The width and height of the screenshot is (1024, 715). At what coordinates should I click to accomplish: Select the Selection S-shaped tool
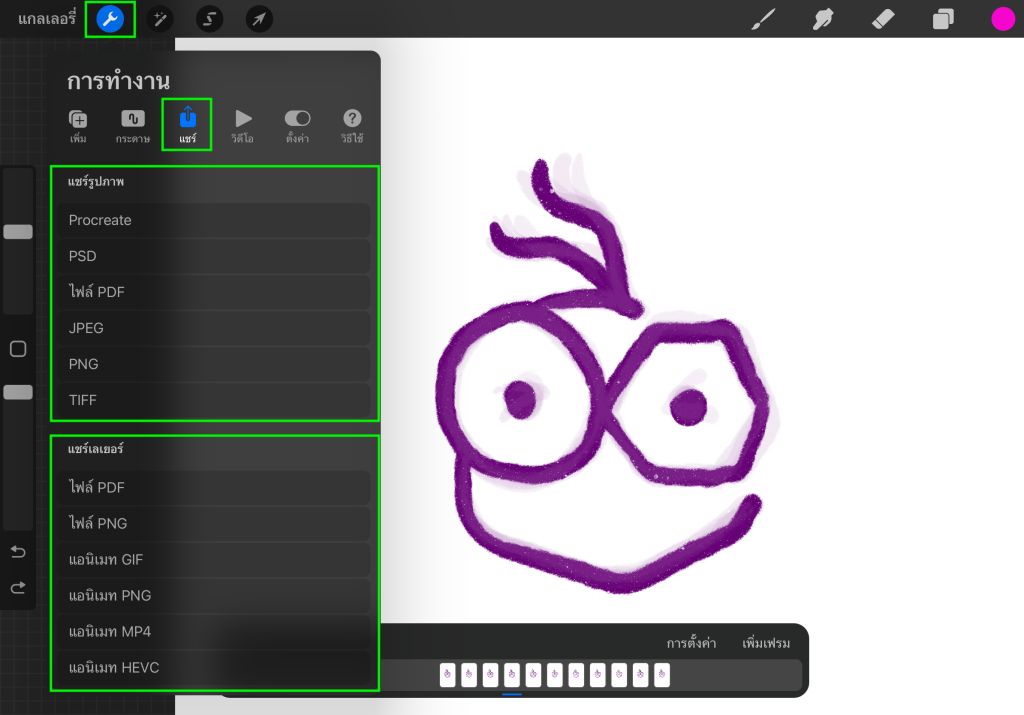(209, 19)
